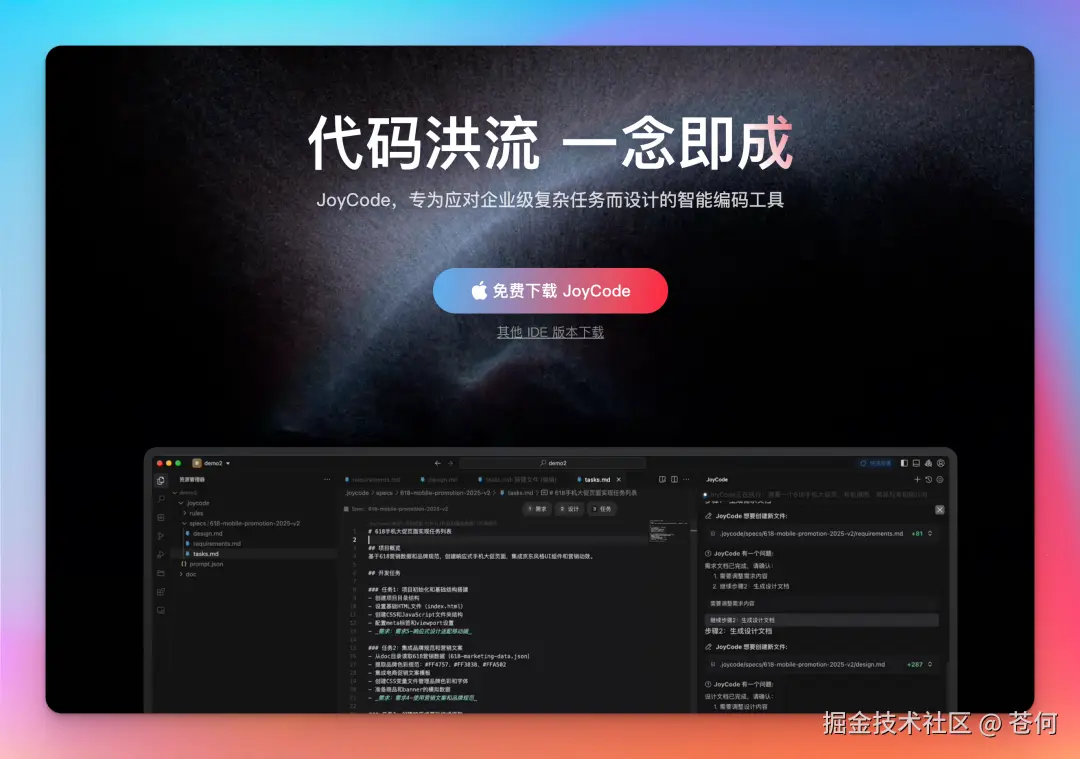The width and height of the screenshot is (1080, 759).
Task: Open JoyCode panel settings gear
Action: (x=940, y=479)
